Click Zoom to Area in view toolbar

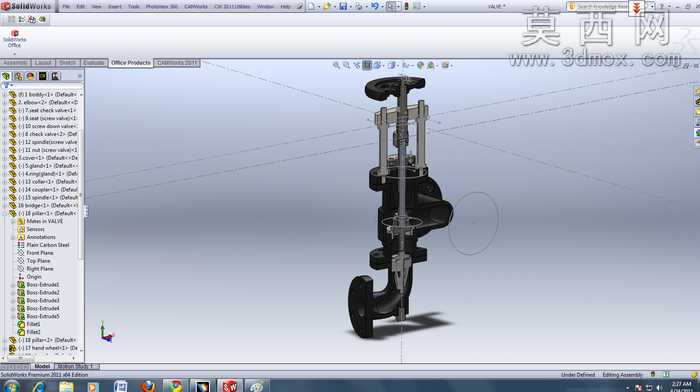coord(346,66)
